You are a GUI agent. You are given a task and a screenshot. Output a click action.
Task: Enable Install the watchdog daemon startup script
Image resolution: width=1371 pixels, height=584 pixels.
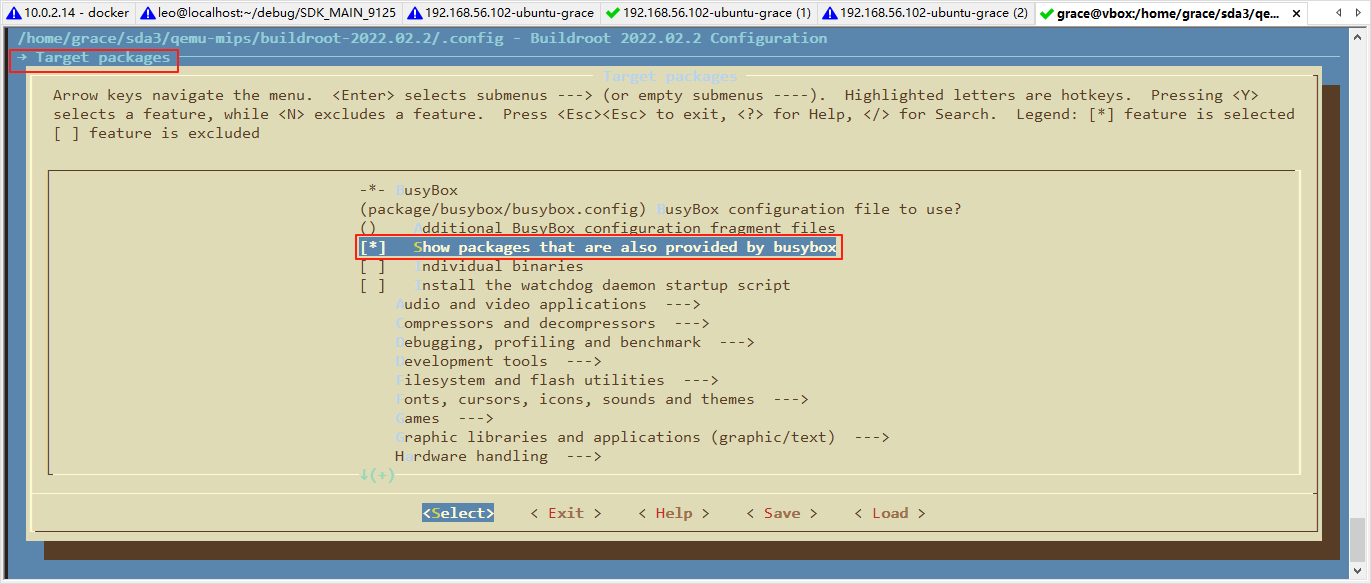575,285
